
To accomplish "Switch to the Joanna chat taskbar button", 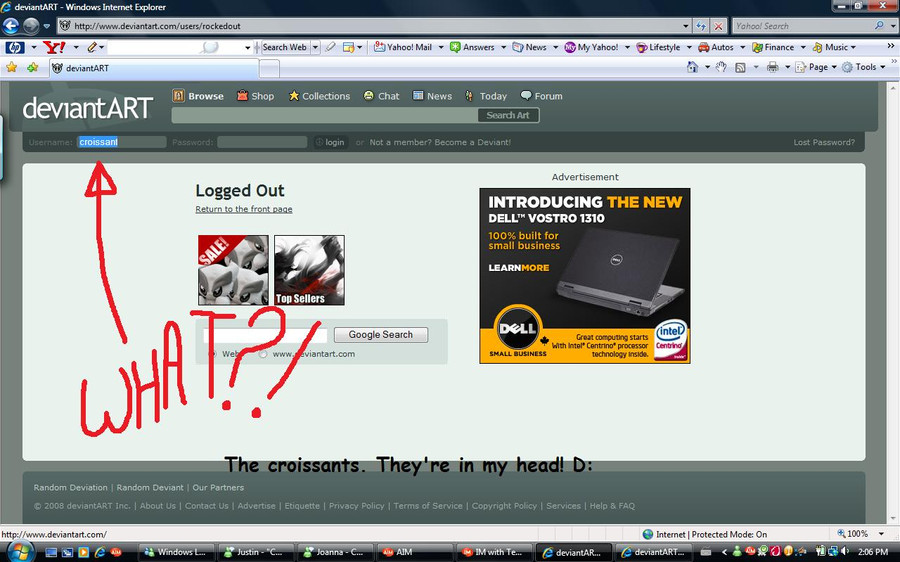I will coord(336,552).
